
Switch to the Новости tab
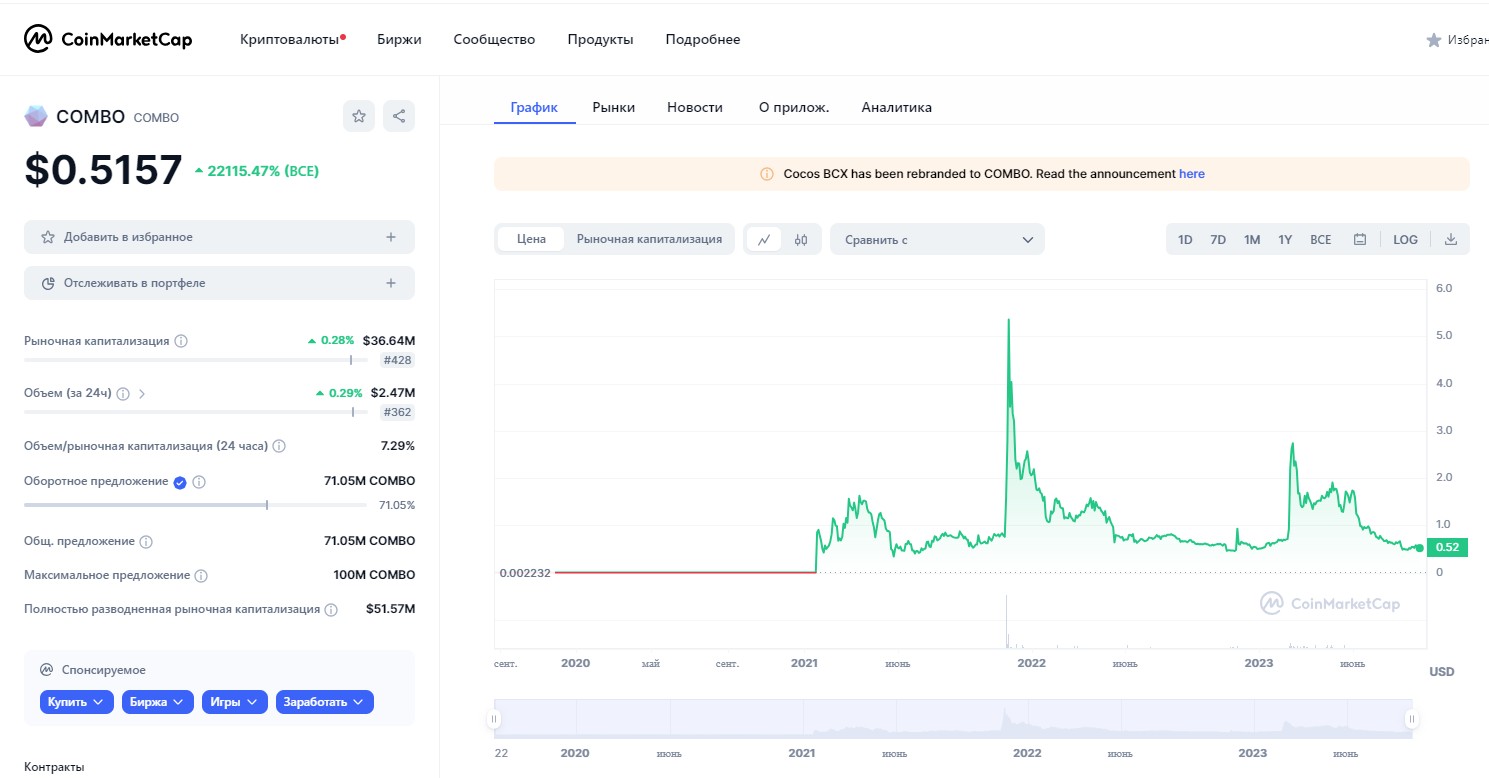point(695,107)
